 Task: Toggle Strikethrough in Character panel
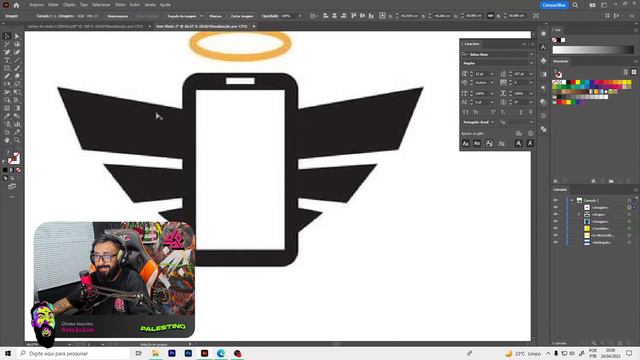click(530, 112)
